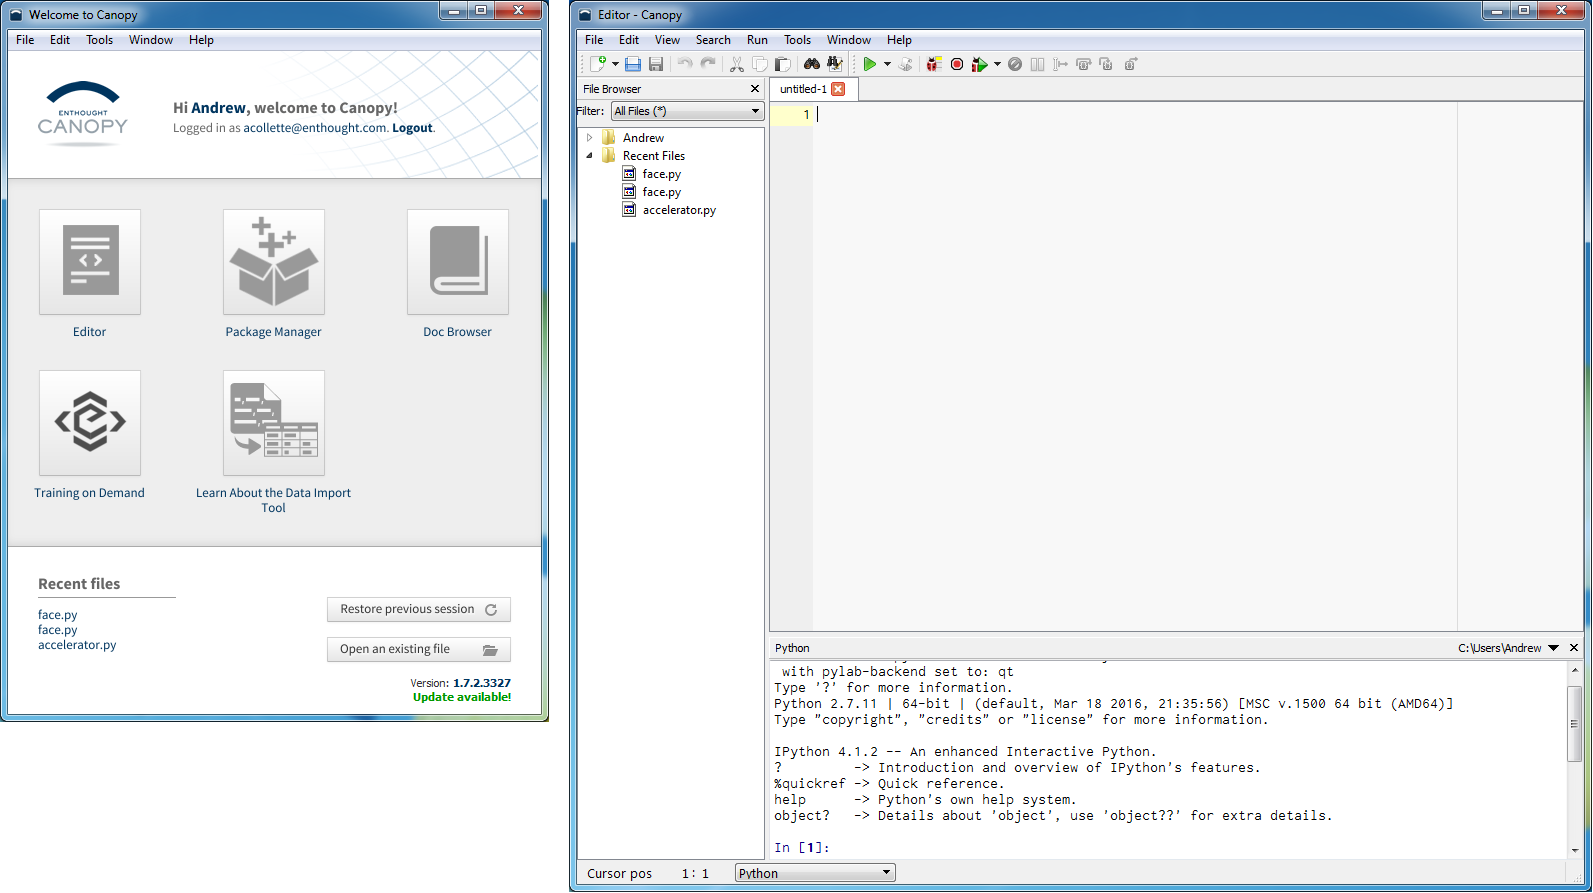
Task: Expand the Andrew folder in File Browser
Action: click(x=589, y=138)
